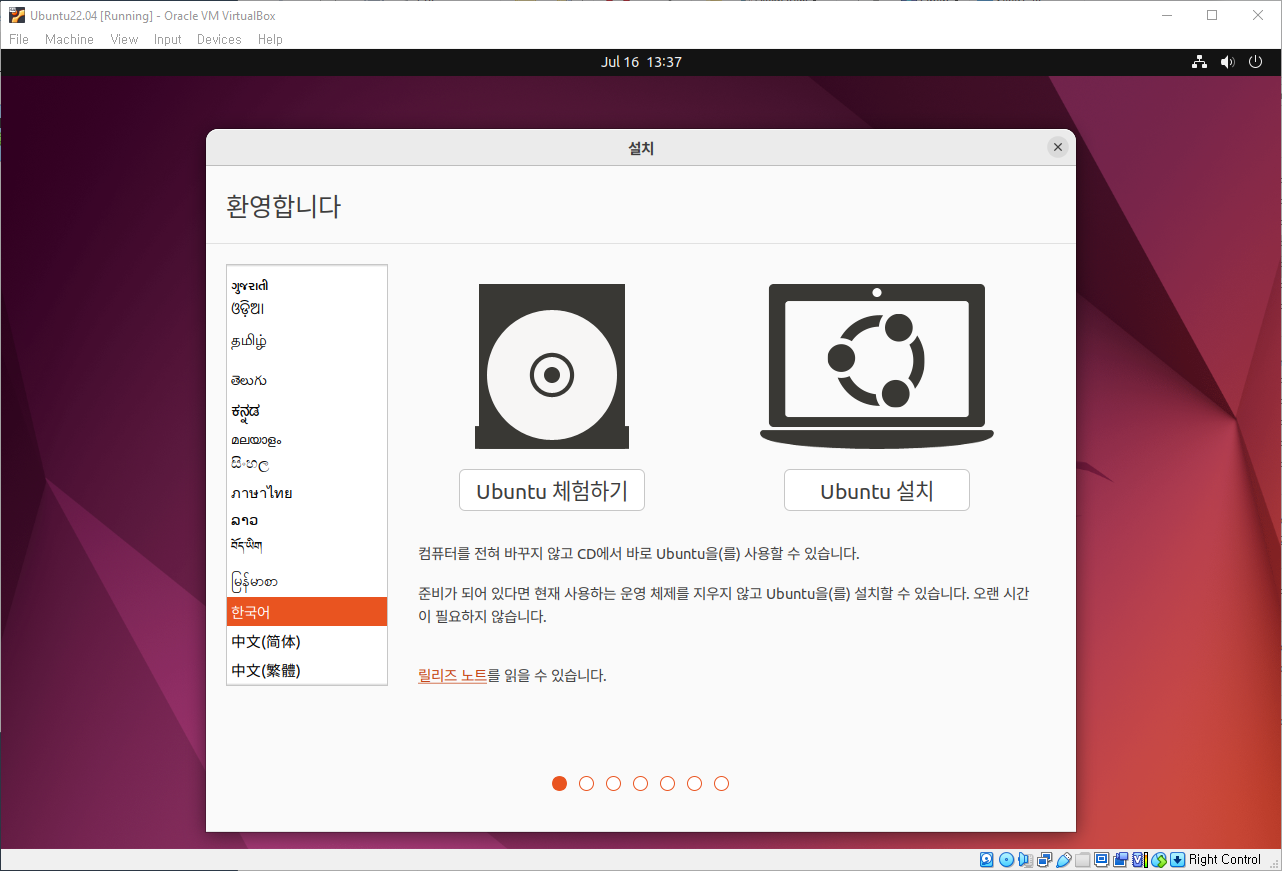
Task: Click the recording status icon
Action: 1120,859
